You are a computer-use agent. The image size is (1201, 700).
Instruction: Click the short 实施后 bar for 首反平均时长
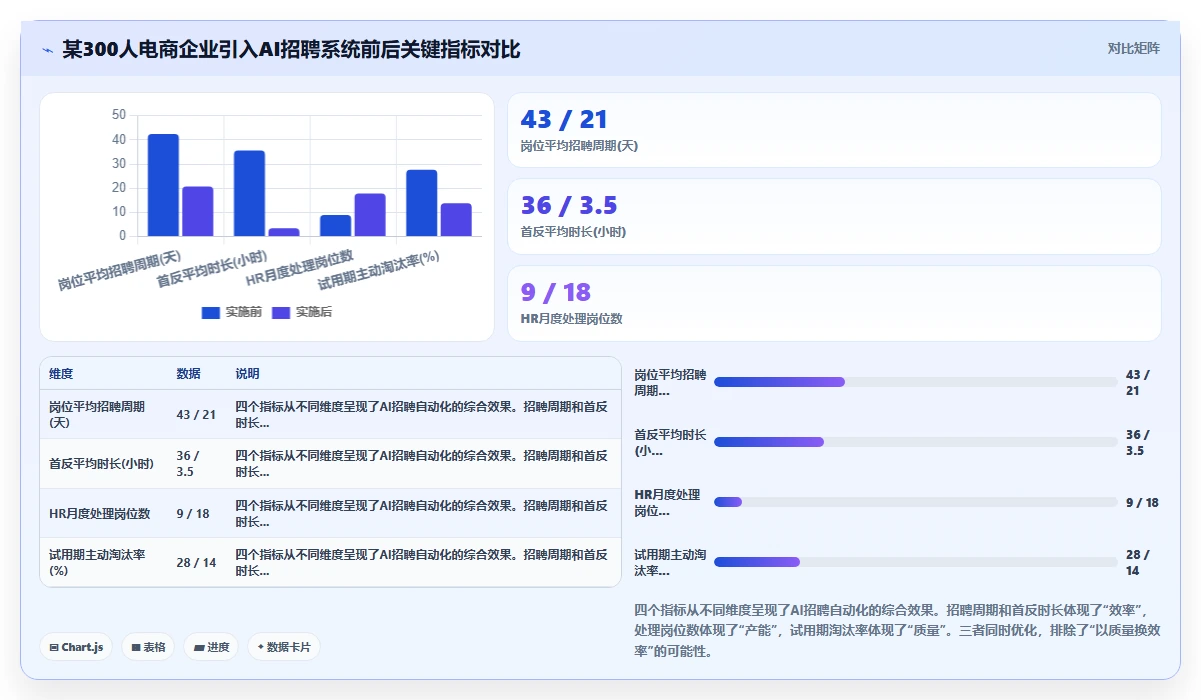pyautogui.click(x=284, y=233)
